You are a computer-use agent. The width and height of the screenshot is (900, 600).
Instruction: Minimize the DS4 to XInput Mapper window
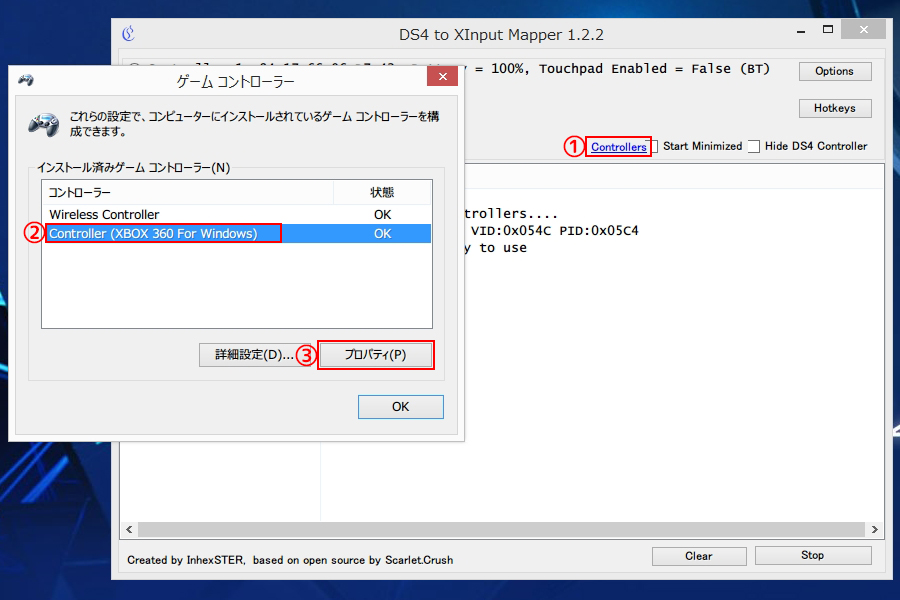point(801,31)
